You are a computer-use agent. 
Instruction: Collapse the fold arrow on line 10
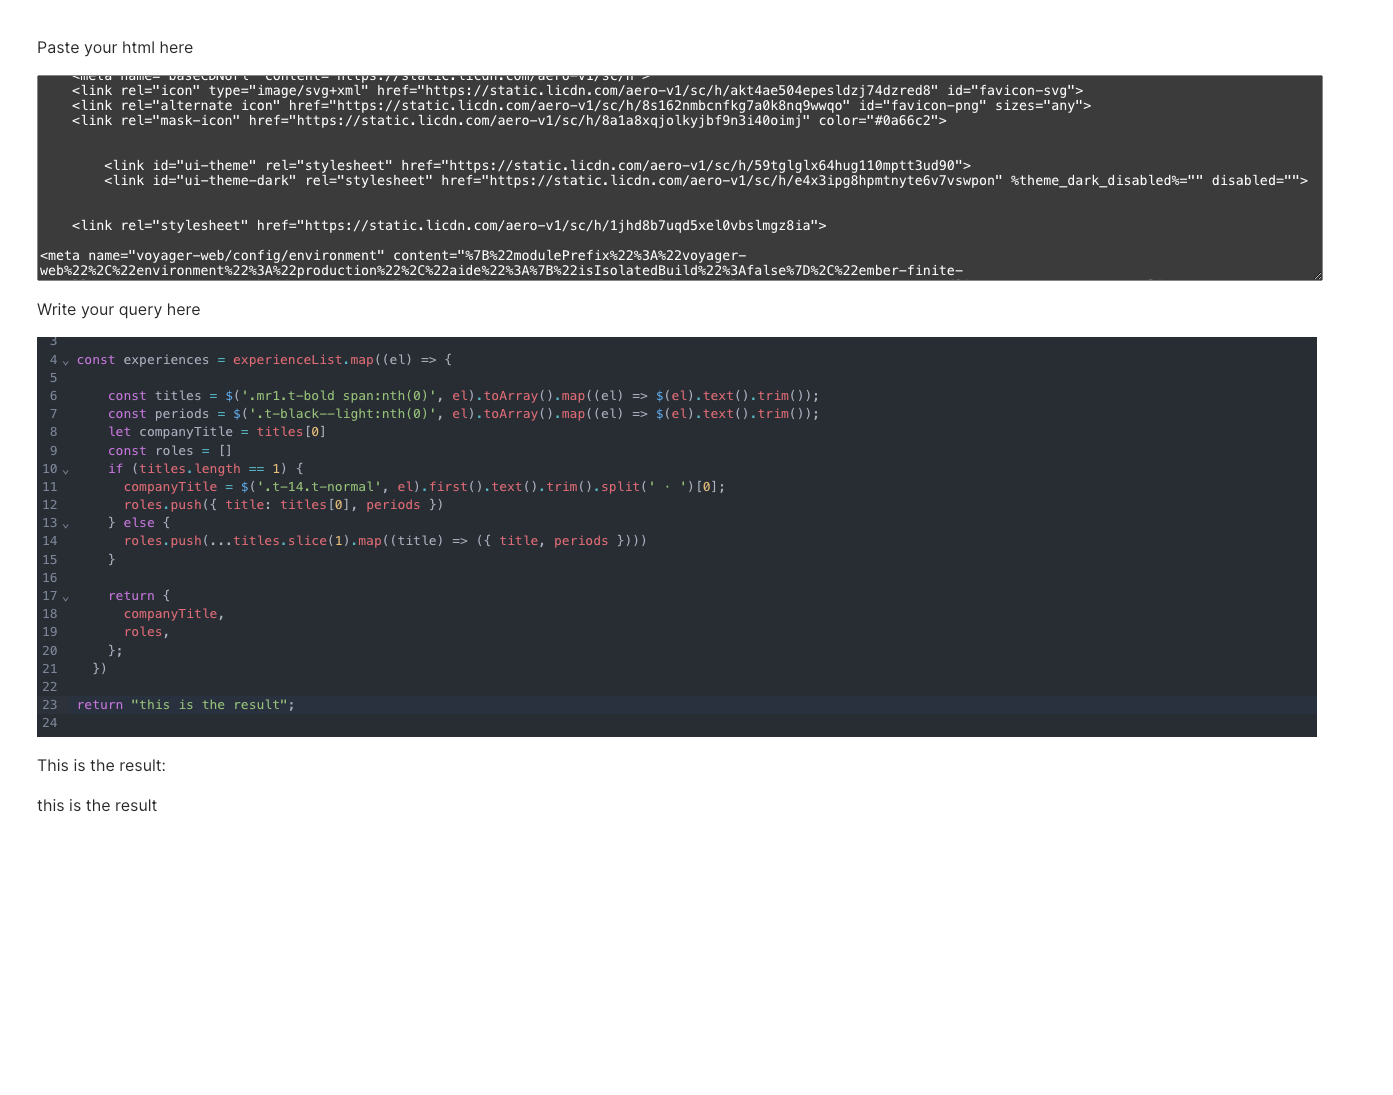[x=66, y=470]
